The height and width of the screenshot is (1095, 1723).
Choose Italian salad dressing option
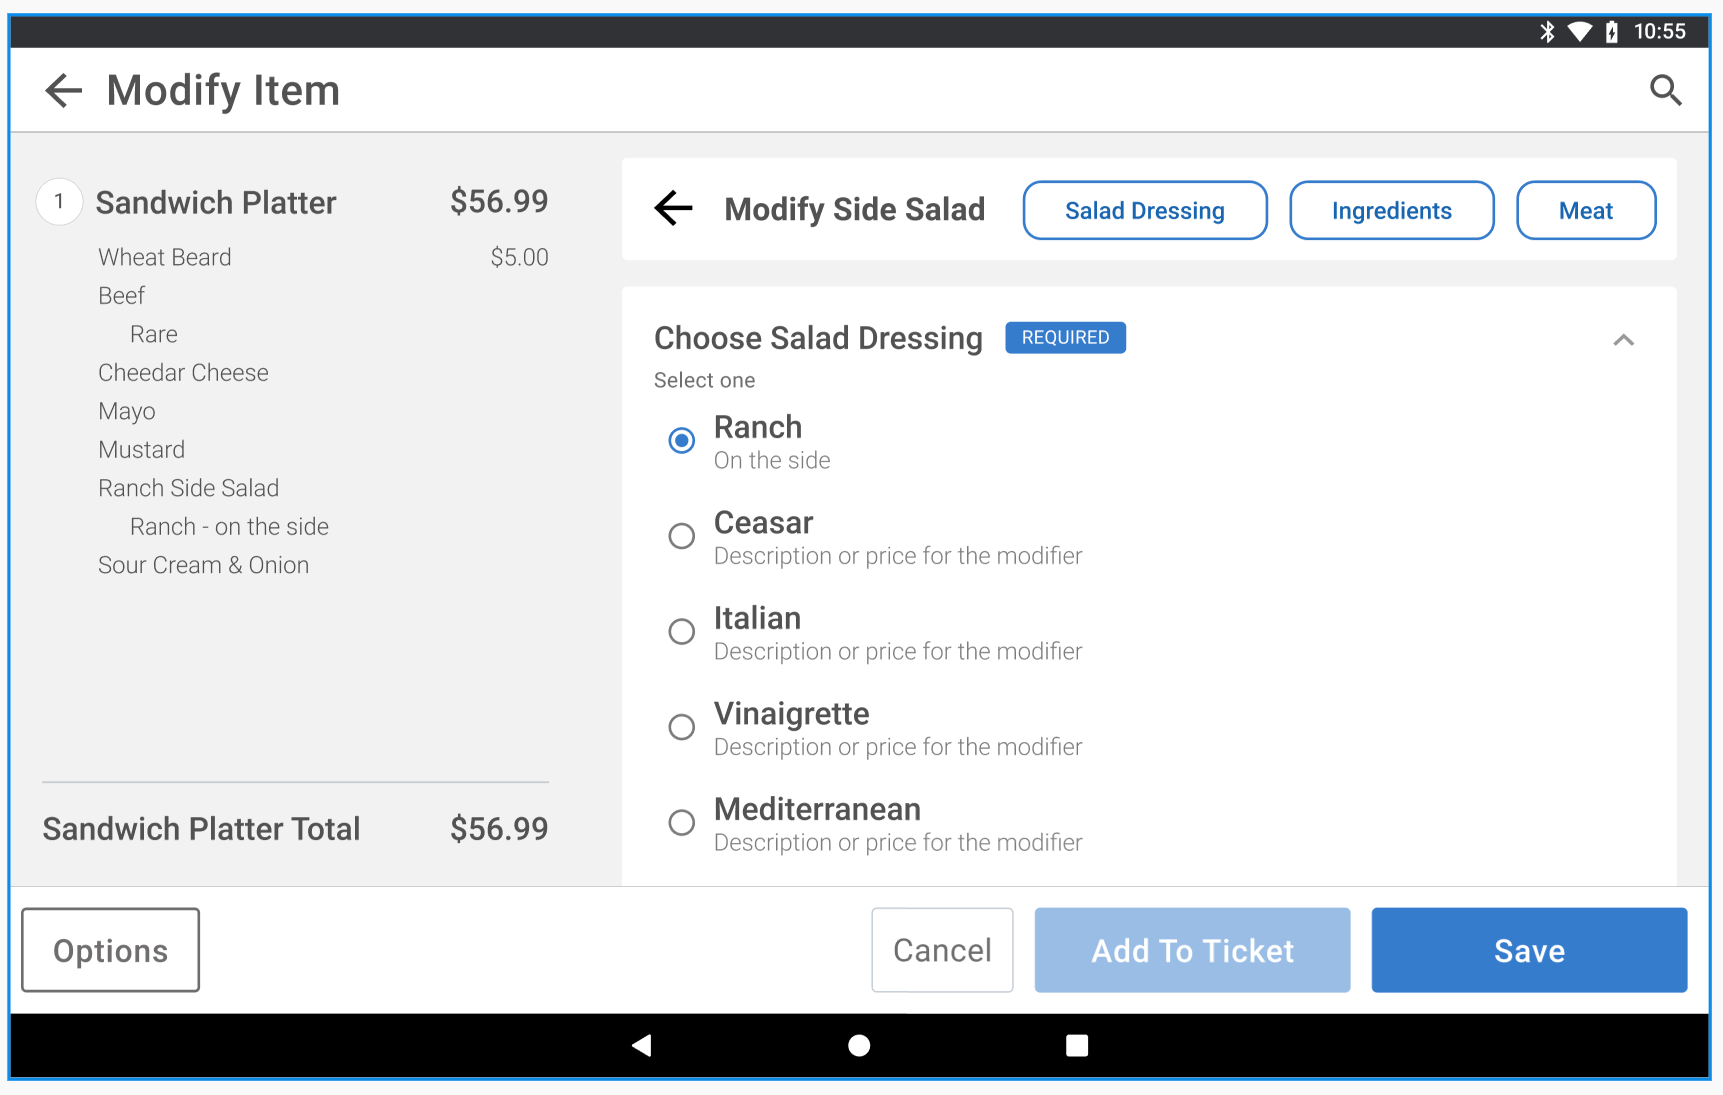pos(682,632)
